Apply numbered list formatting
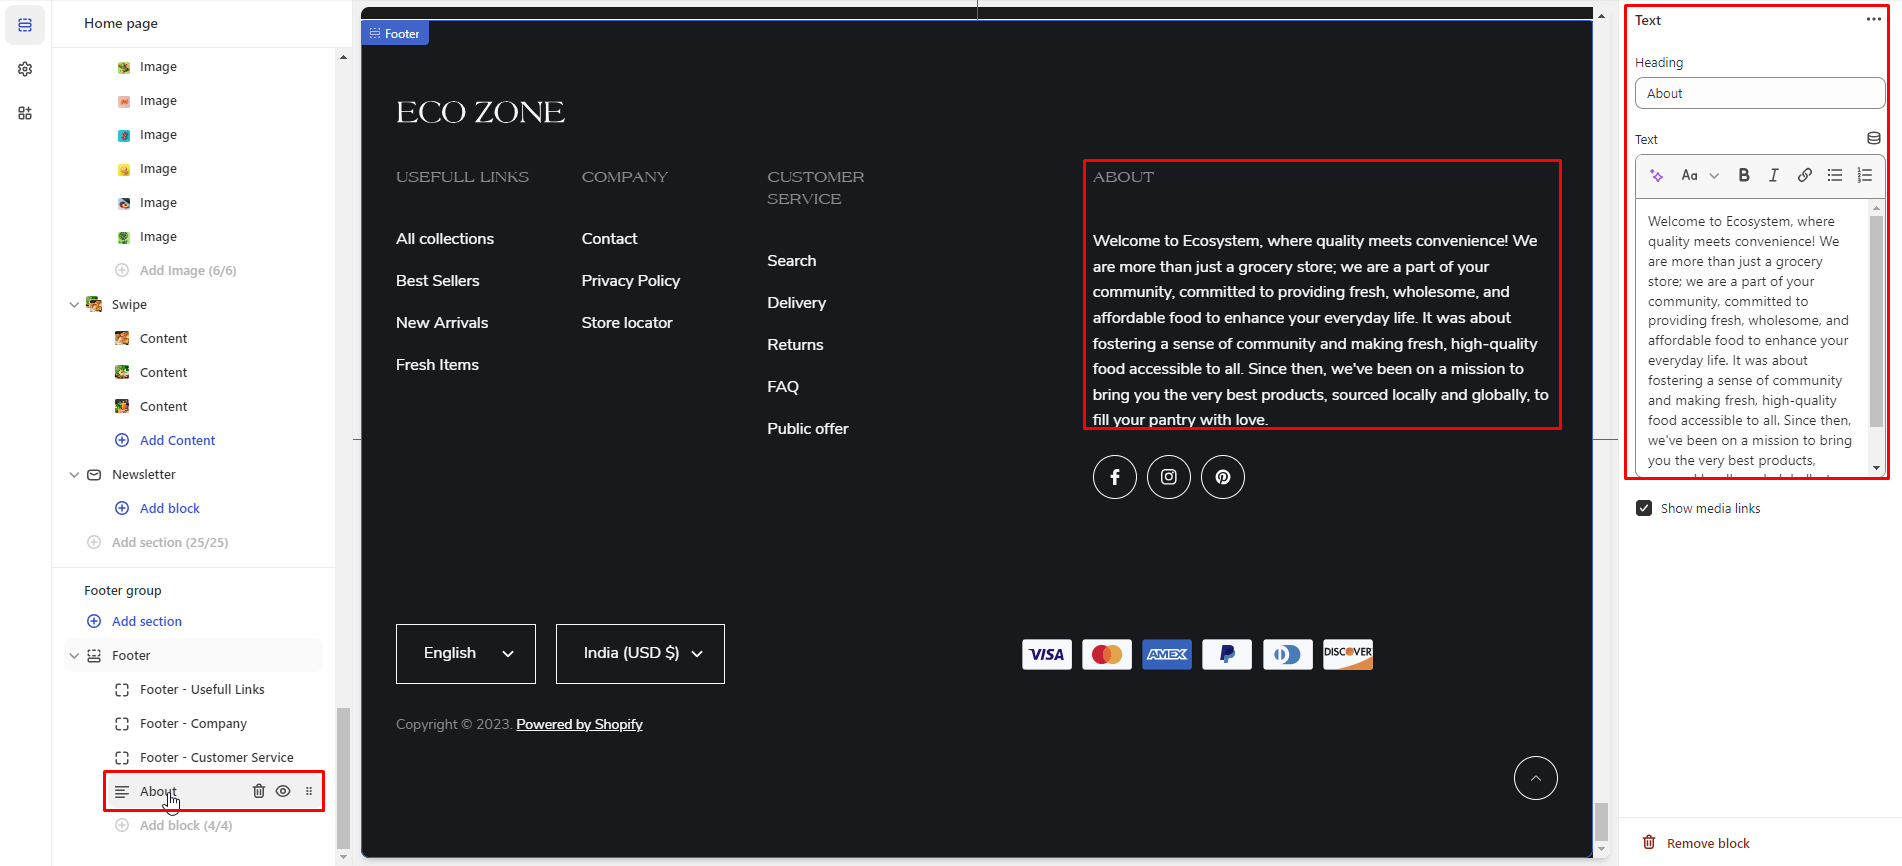The width and height of the screenshot is (1902, 866). [1864, 175]
